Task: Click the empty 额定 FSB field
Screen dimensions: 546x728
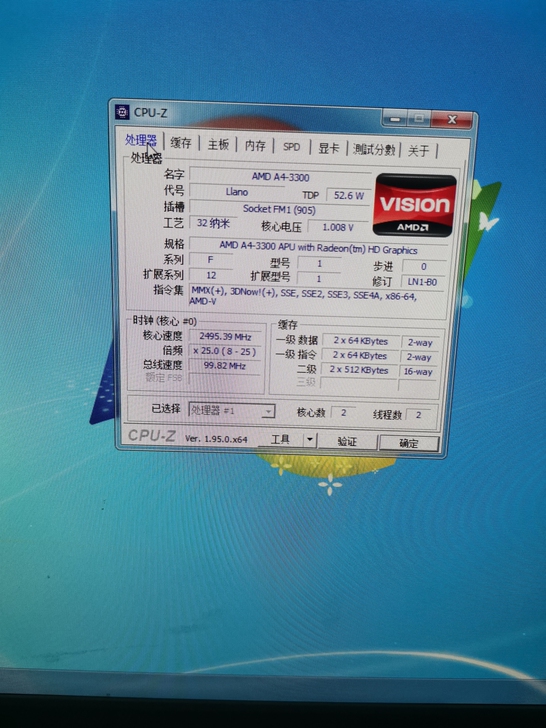Action: tap(225, 380)
